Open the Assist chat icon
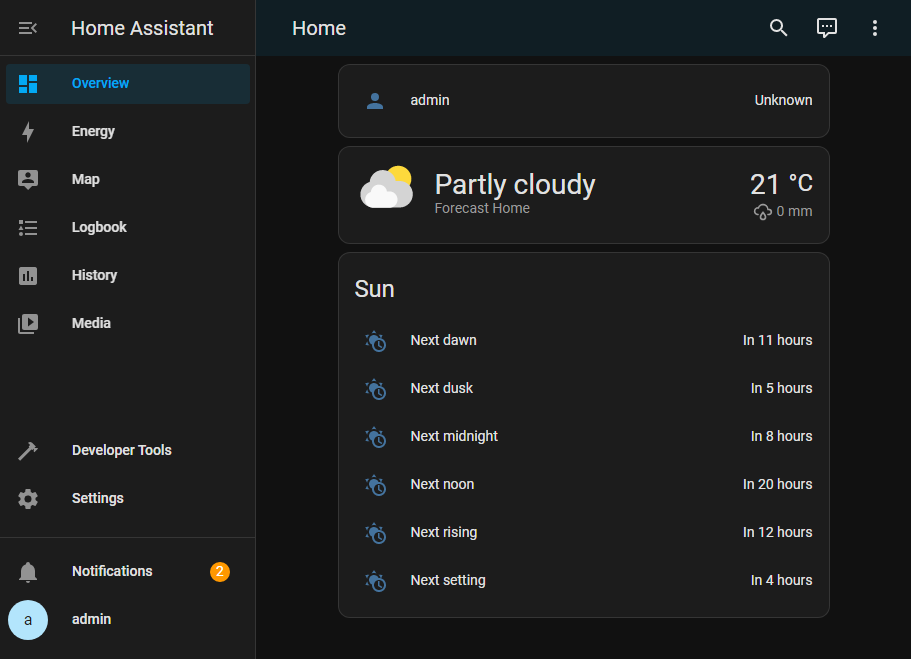Viewport: 911px width, 659px height. [826, 28]
